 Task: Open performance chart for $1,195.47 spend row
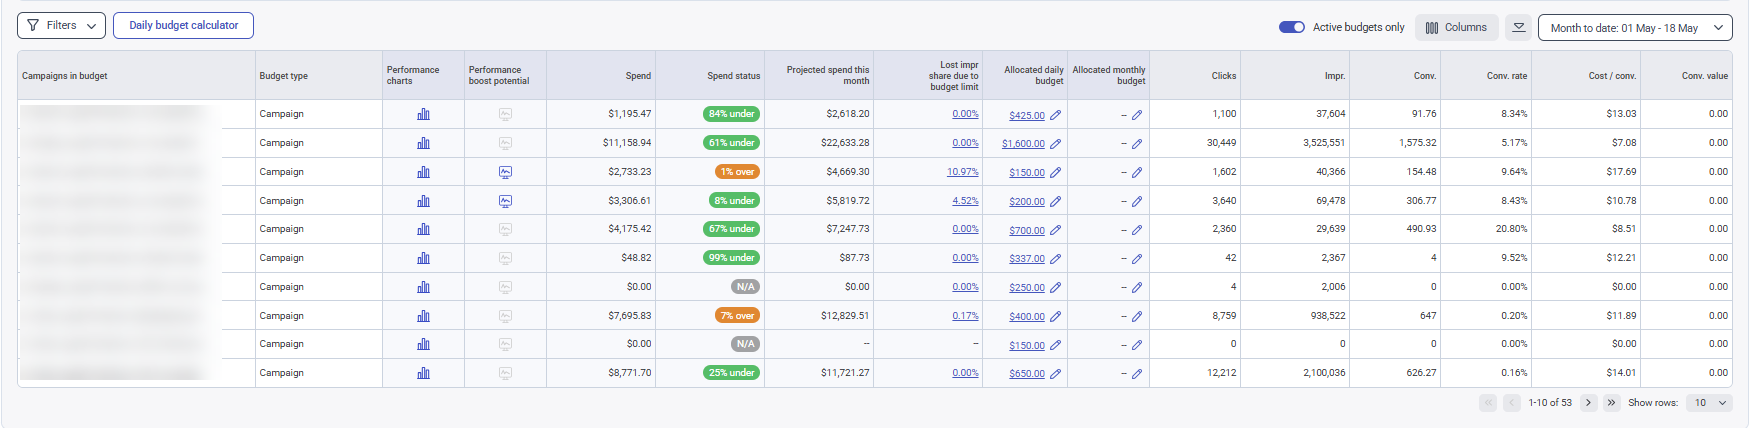tap(423, 114)
